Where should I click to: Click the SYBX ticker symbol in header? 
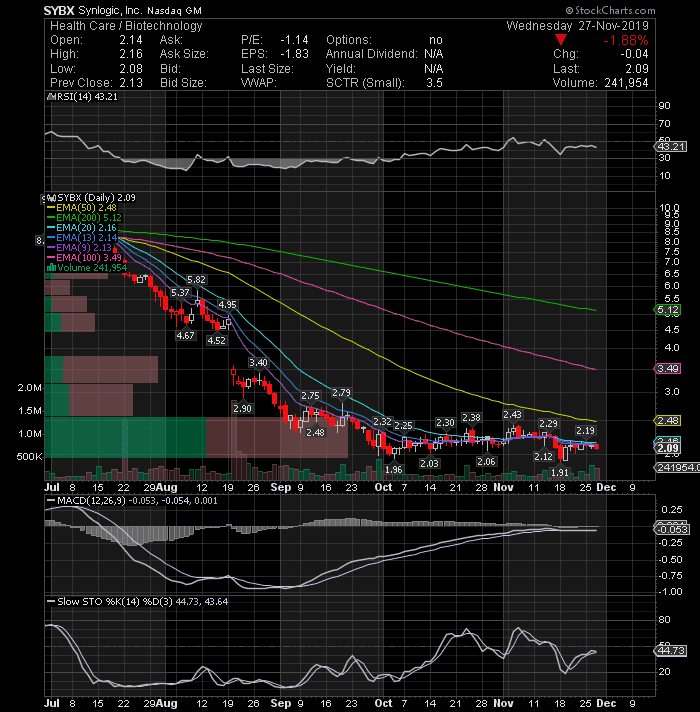pos(59,10)
